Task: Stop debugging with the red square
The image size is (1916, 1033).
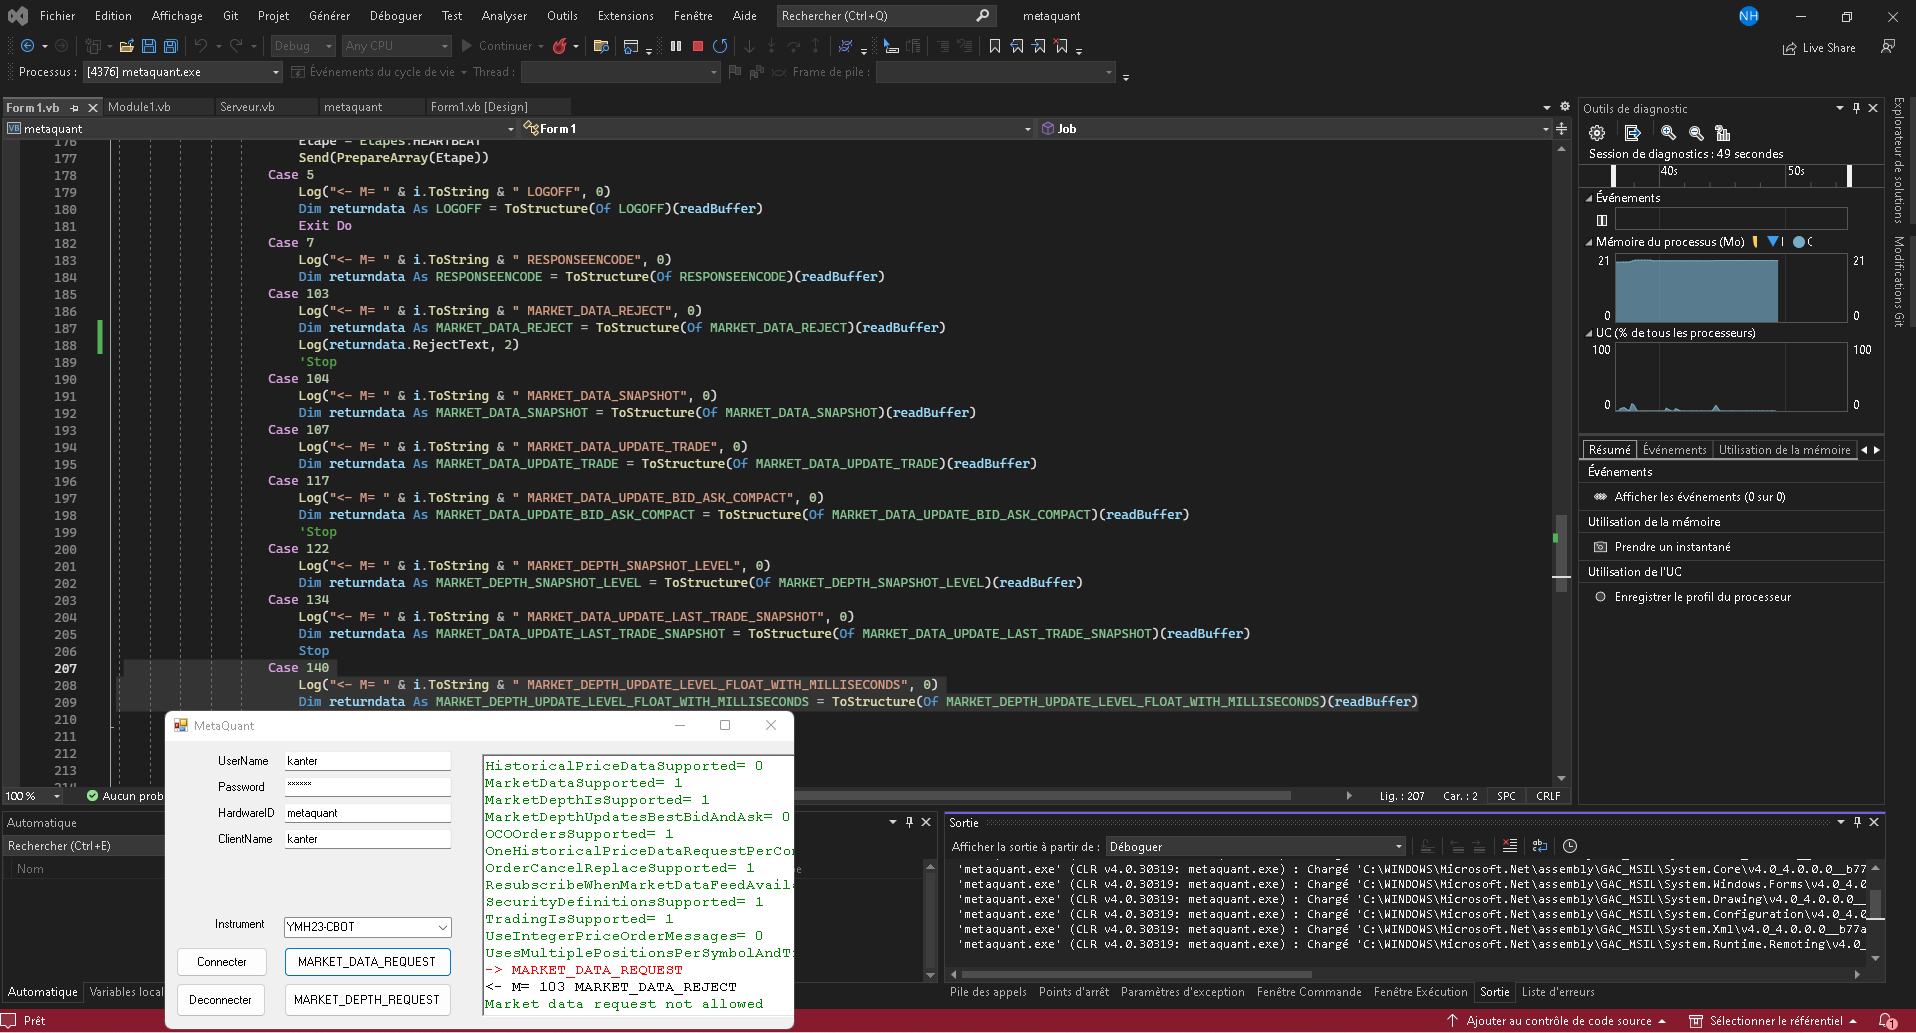Action: 698,46
